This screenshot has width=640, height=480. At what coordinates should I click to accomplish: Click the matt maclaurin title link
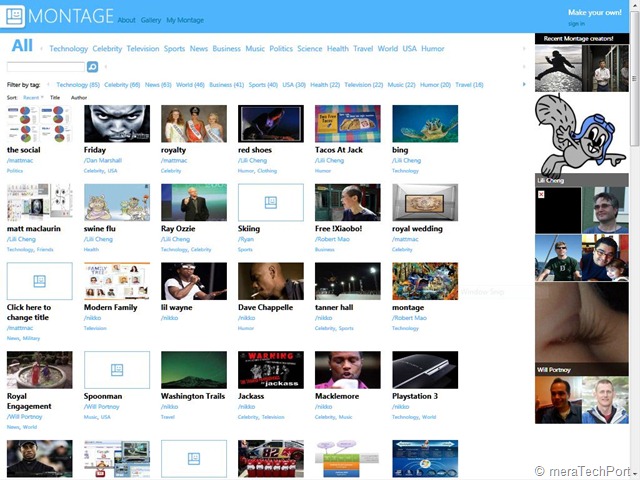coord(33,229)
